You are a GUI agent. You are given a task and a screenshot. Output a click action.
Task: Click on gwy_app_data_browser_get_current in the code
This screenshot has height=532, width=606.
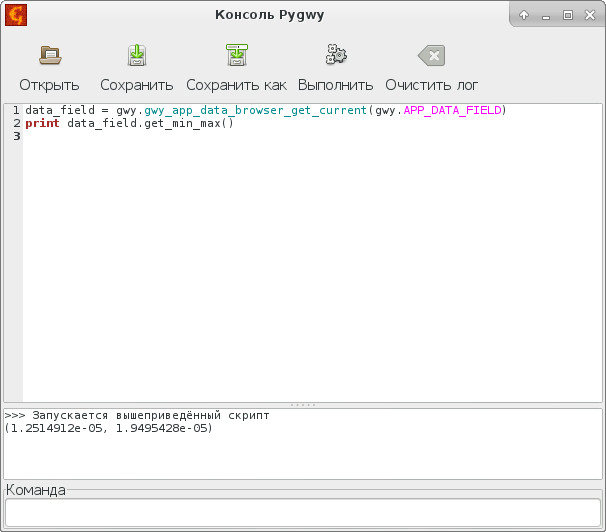click(x=255, y=111)
